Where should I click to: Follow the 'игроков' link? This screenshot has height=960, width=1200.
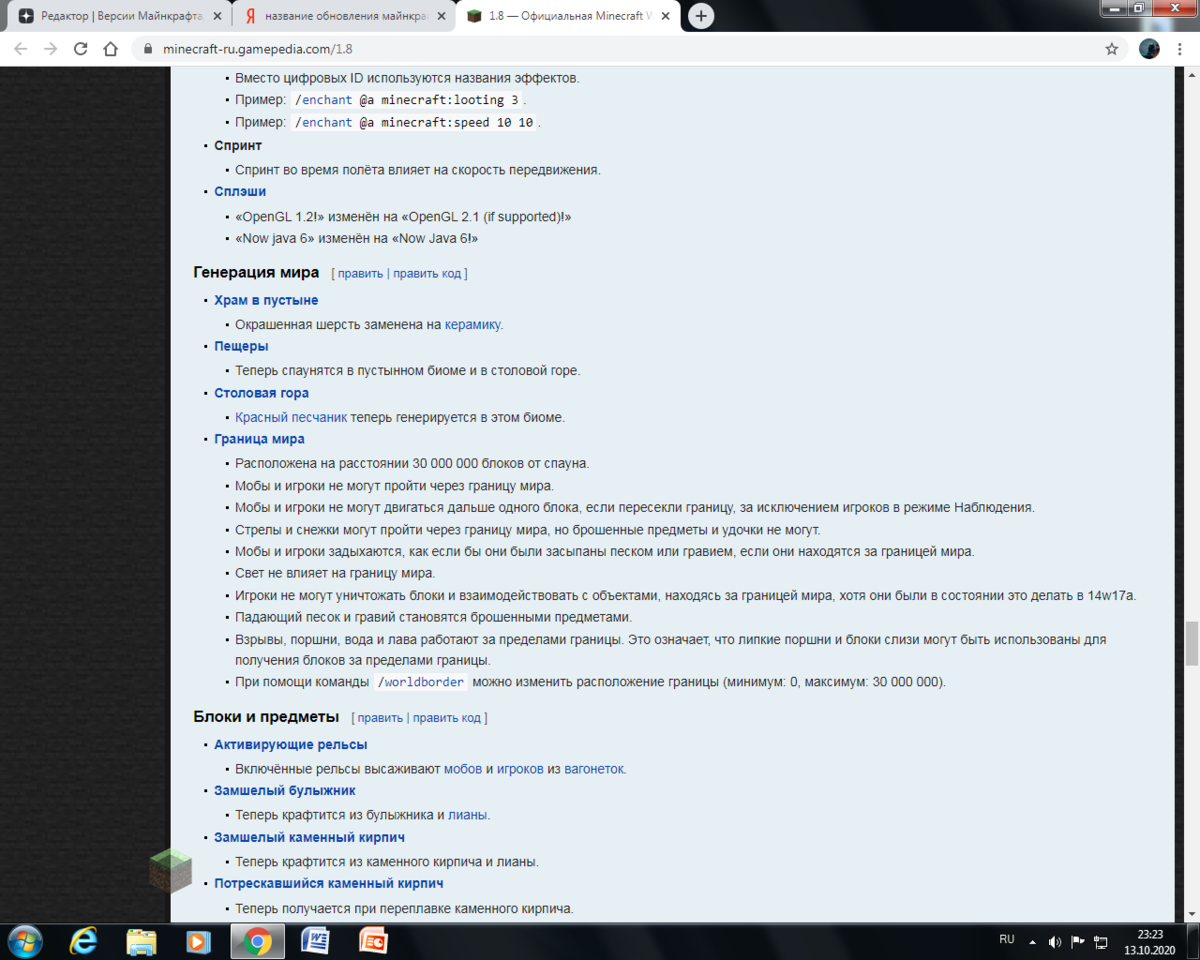click(x=520, y=769)
